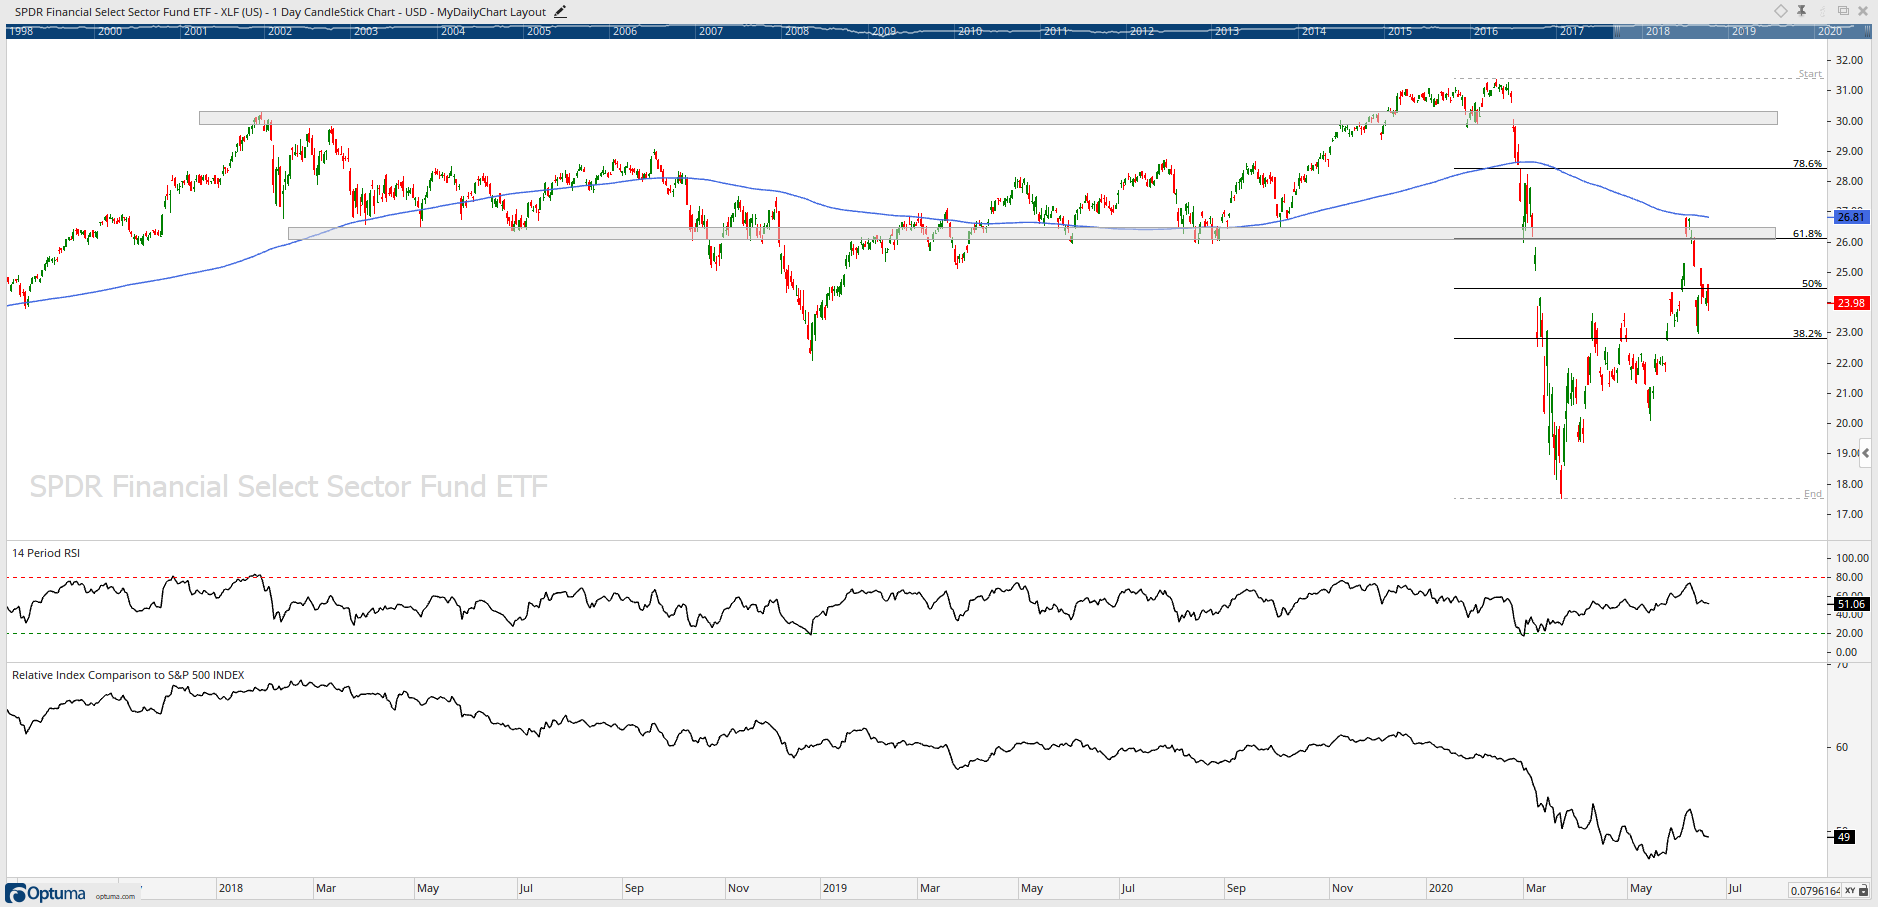Select the 50% Fibonacci retracement label
Image resolution: width=1878 pixels, height=907 pixels.
1811,283
